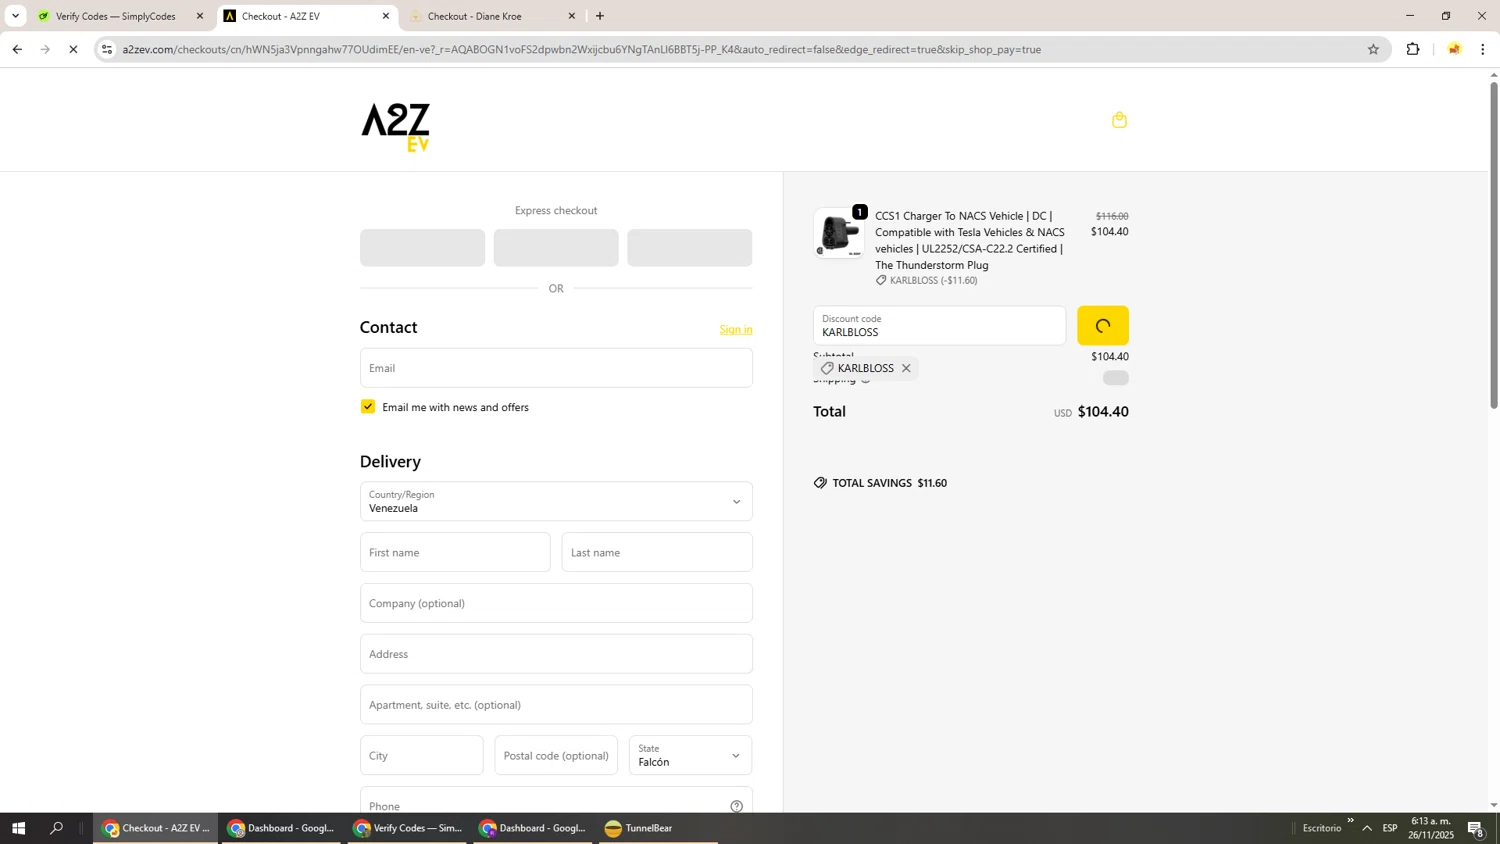Show hidden system tray icons
Screen dimensions: 1500x844
[1367, 828]
